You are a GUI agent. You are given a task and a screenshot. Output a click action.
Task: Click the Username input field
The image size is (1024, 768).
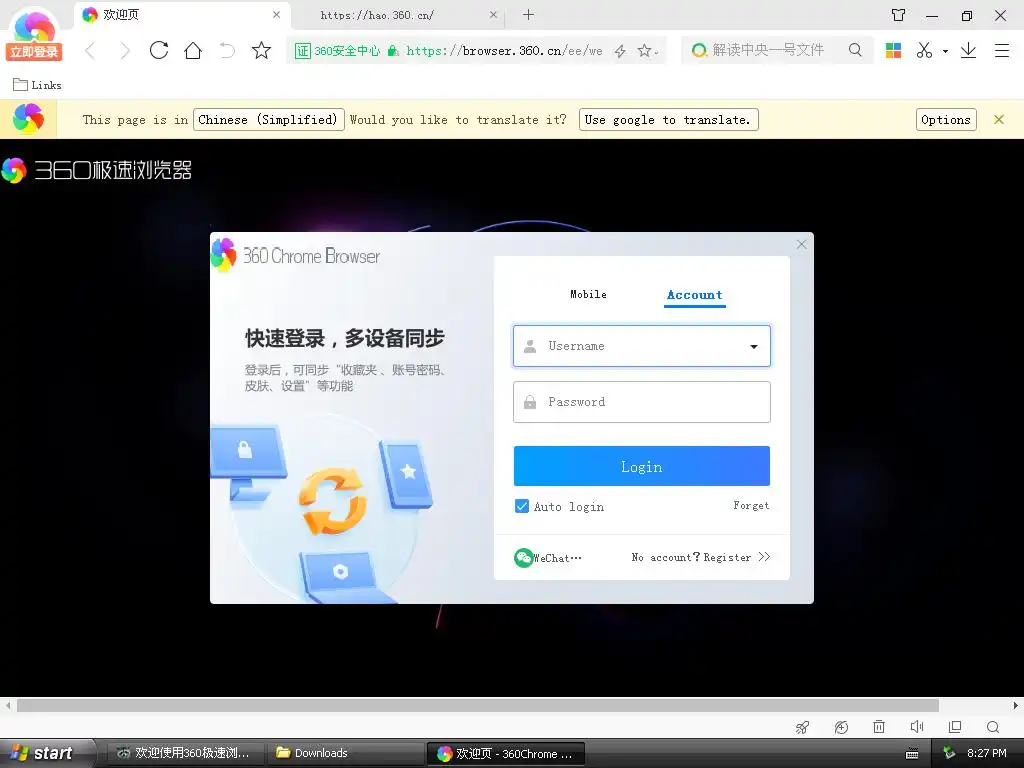click(641, 346)
